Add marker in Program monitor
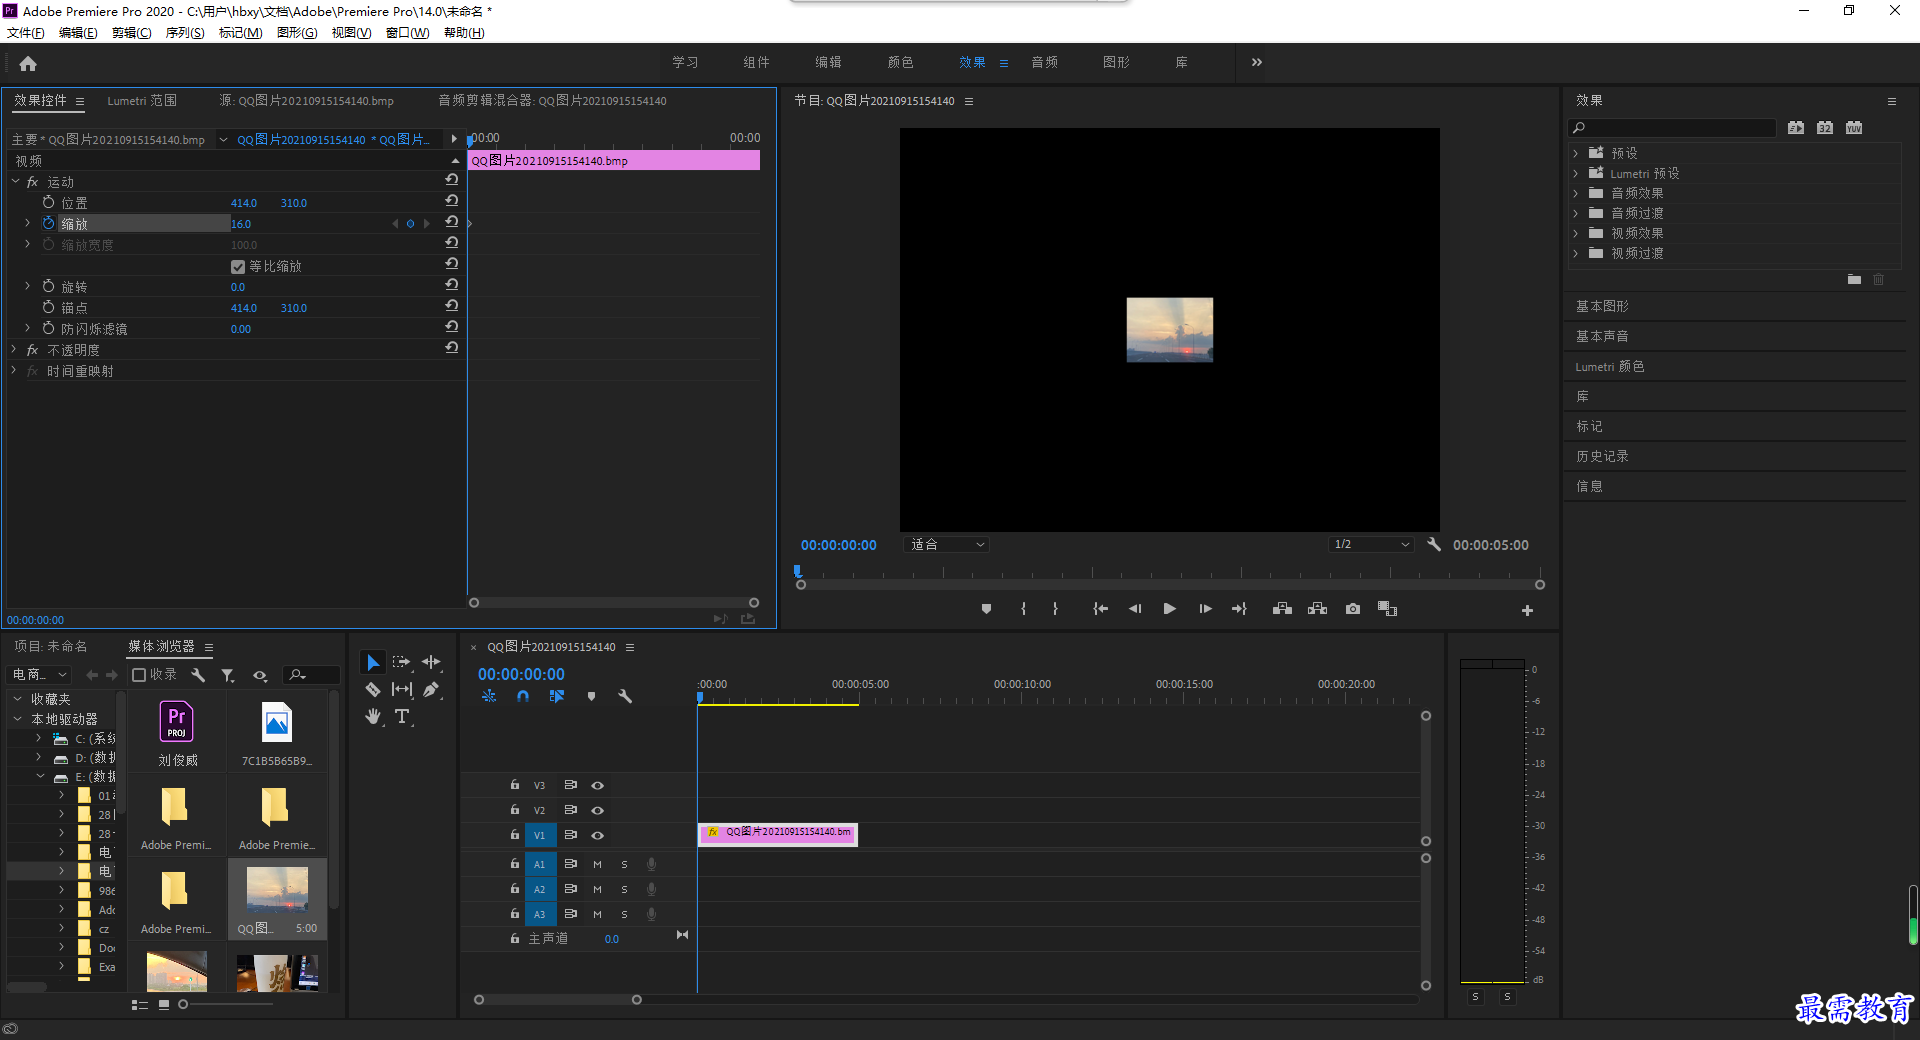Image resolution: width=1920 pixels, height=1040 pixels. (x=986, y=609)
